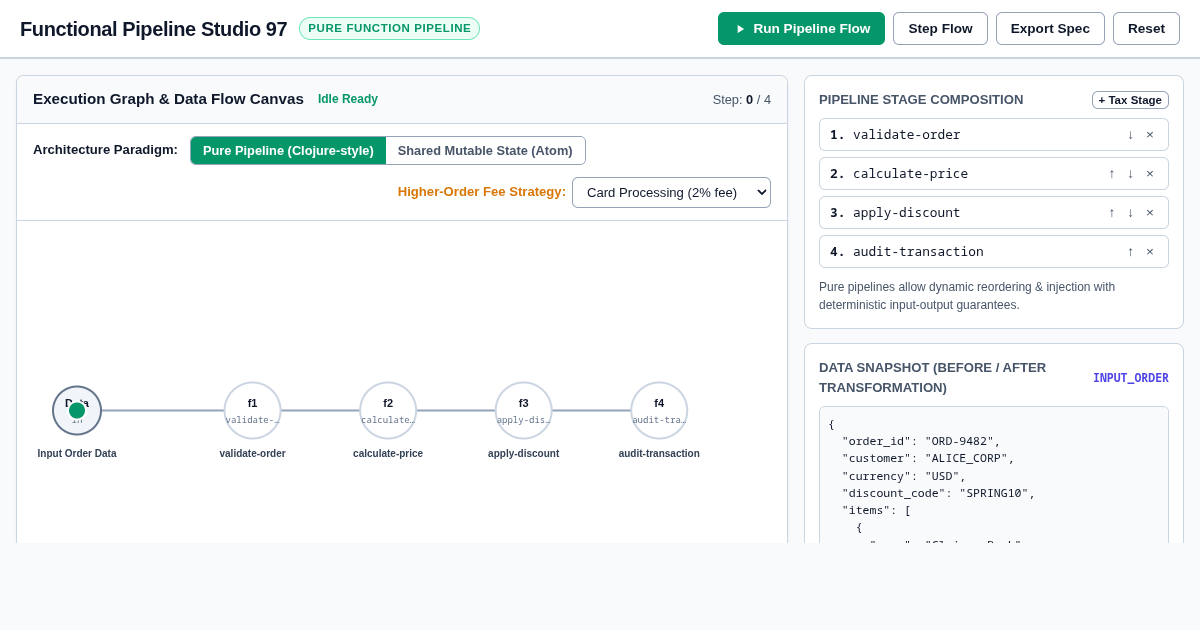The width and height of the screenshot is (1200, 630).
Task: Click the INPUT_ORDER label
Action: coord(1130,378)
